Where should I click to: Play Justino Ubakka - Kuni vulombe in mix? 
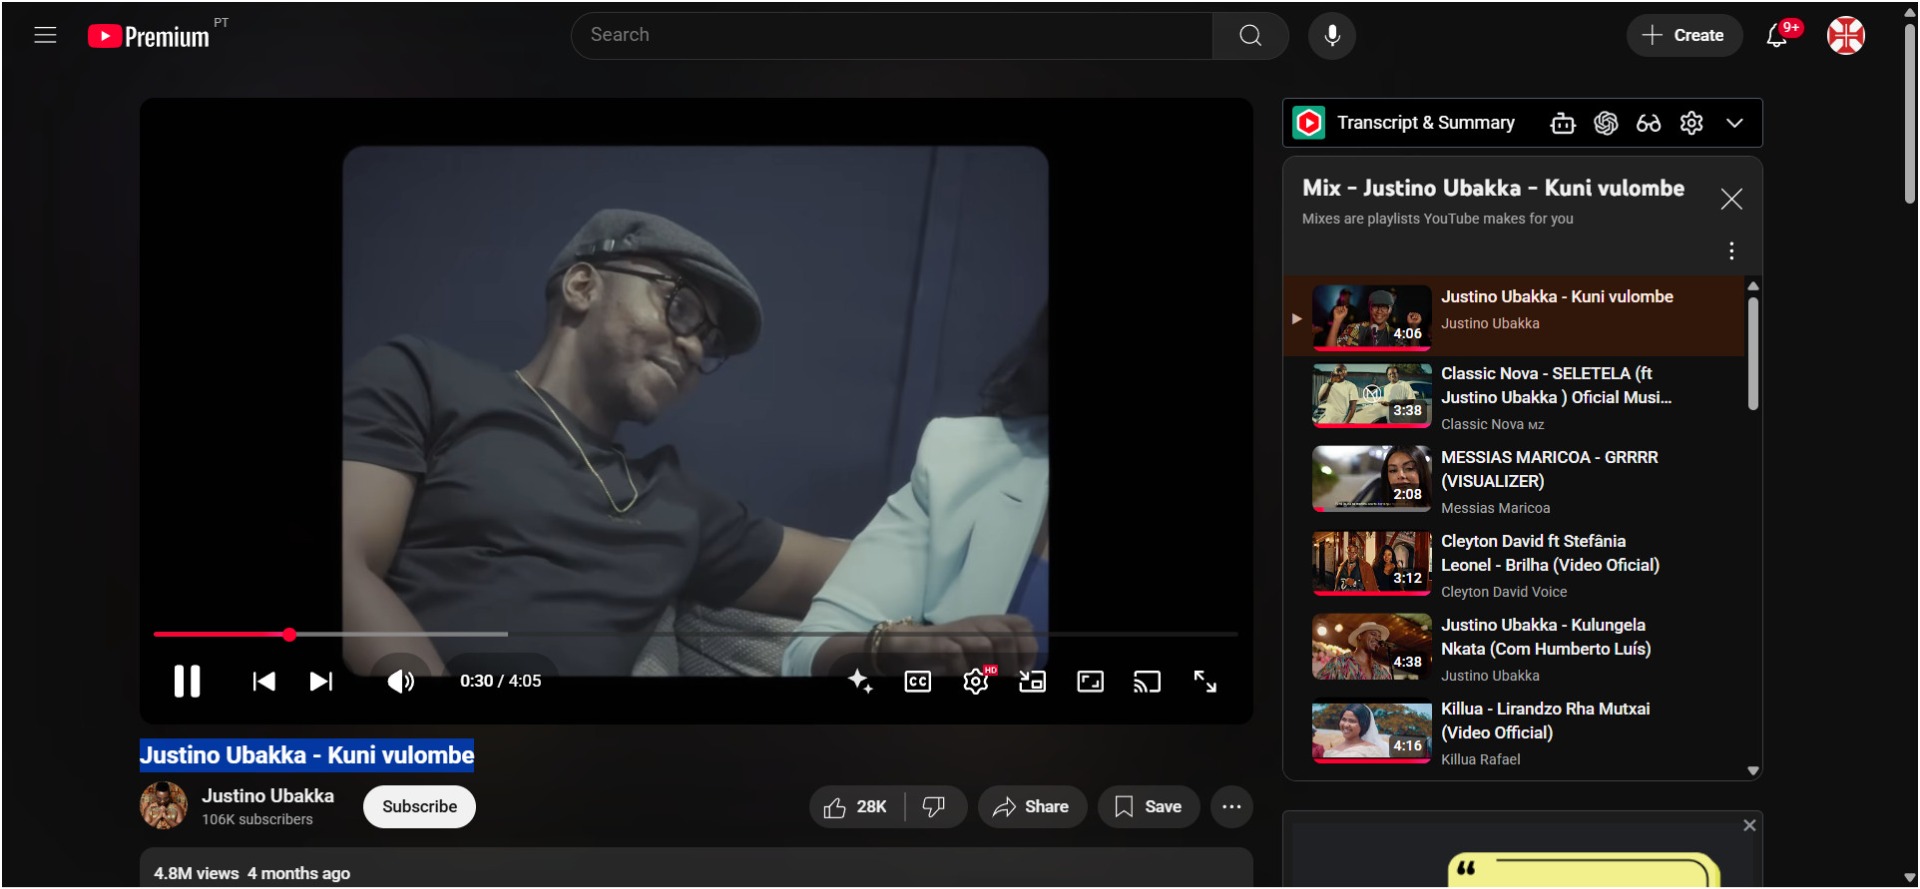click(1514, 316)
